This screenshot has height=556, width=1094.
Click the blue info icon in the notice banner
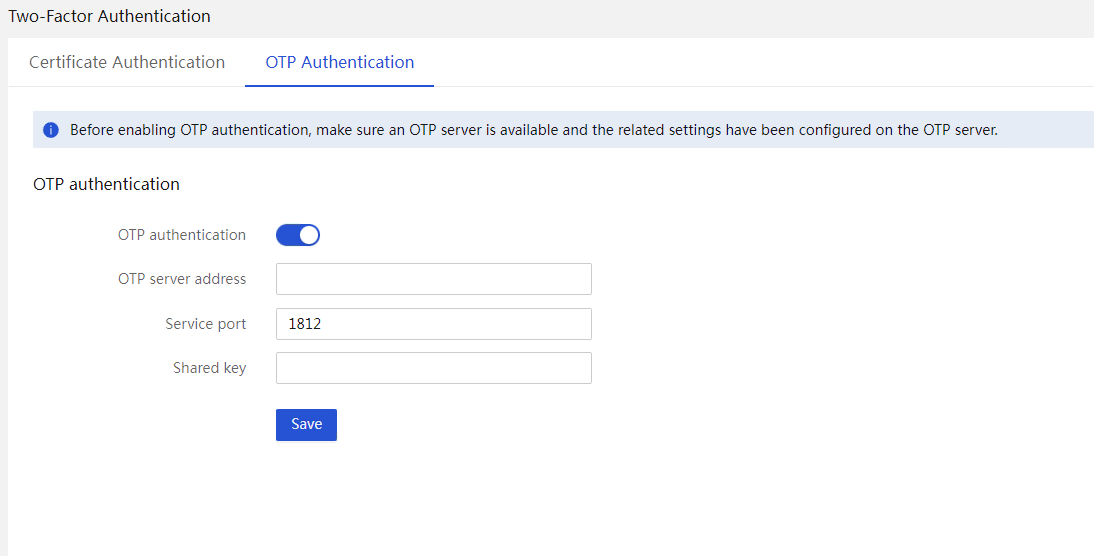point(51,130)
